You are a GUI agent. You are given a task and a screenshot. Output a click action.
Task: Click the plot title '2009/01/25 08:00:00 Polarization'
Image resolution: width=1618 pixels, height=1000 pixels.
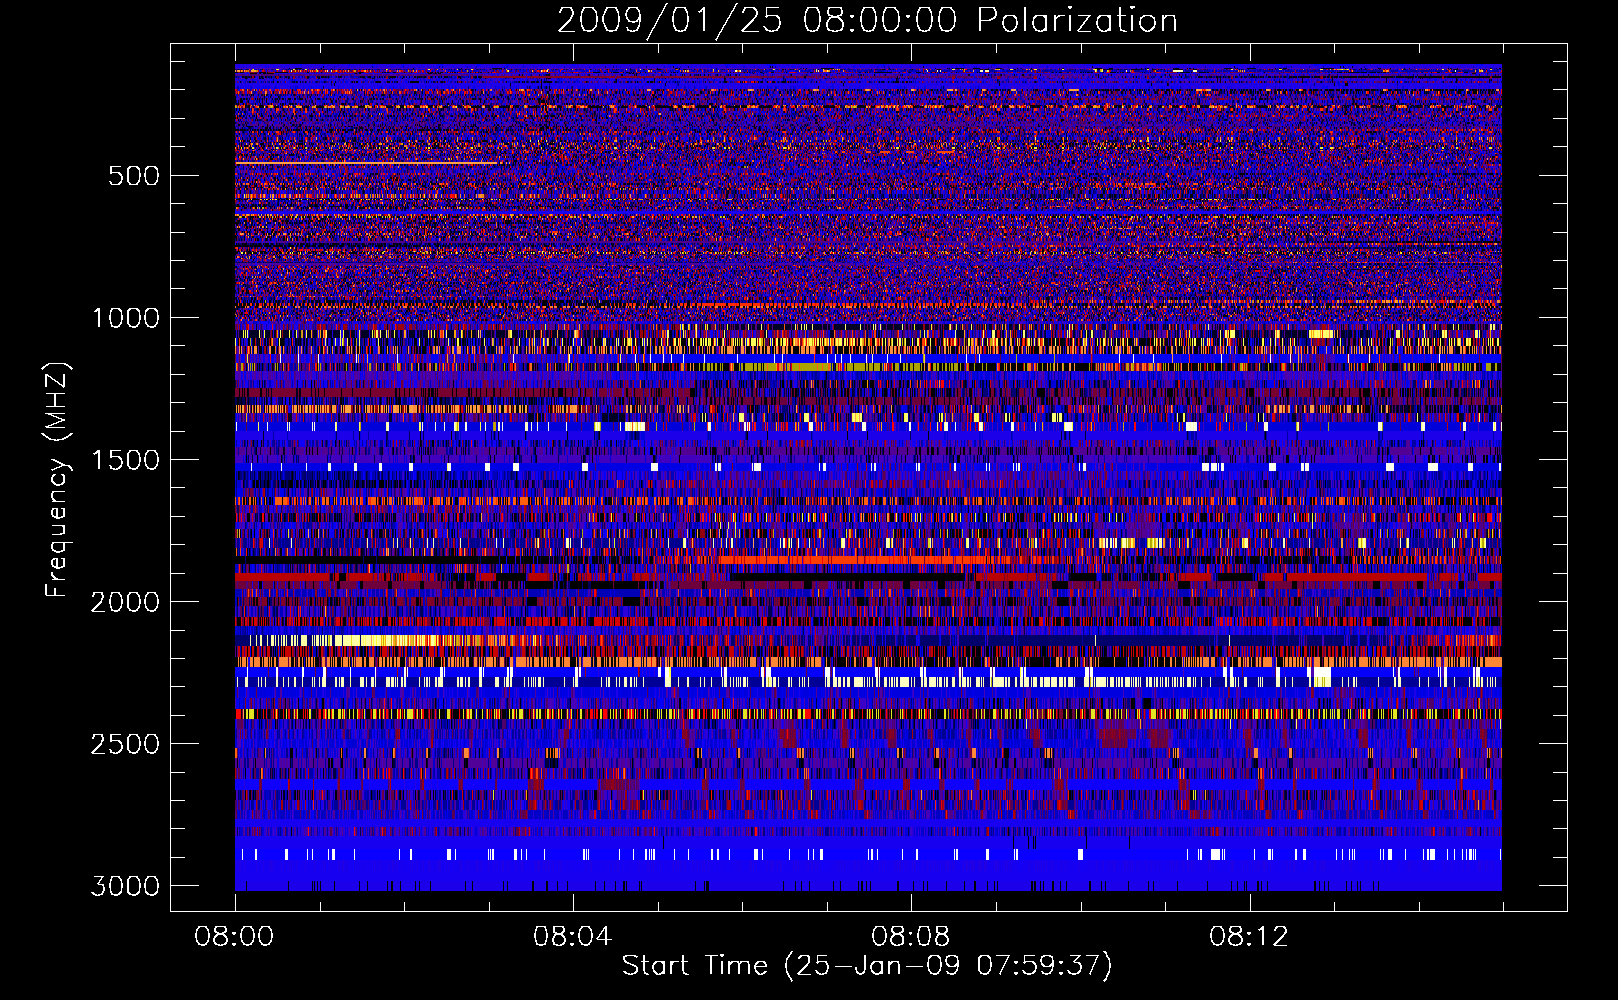click(867, 20)
